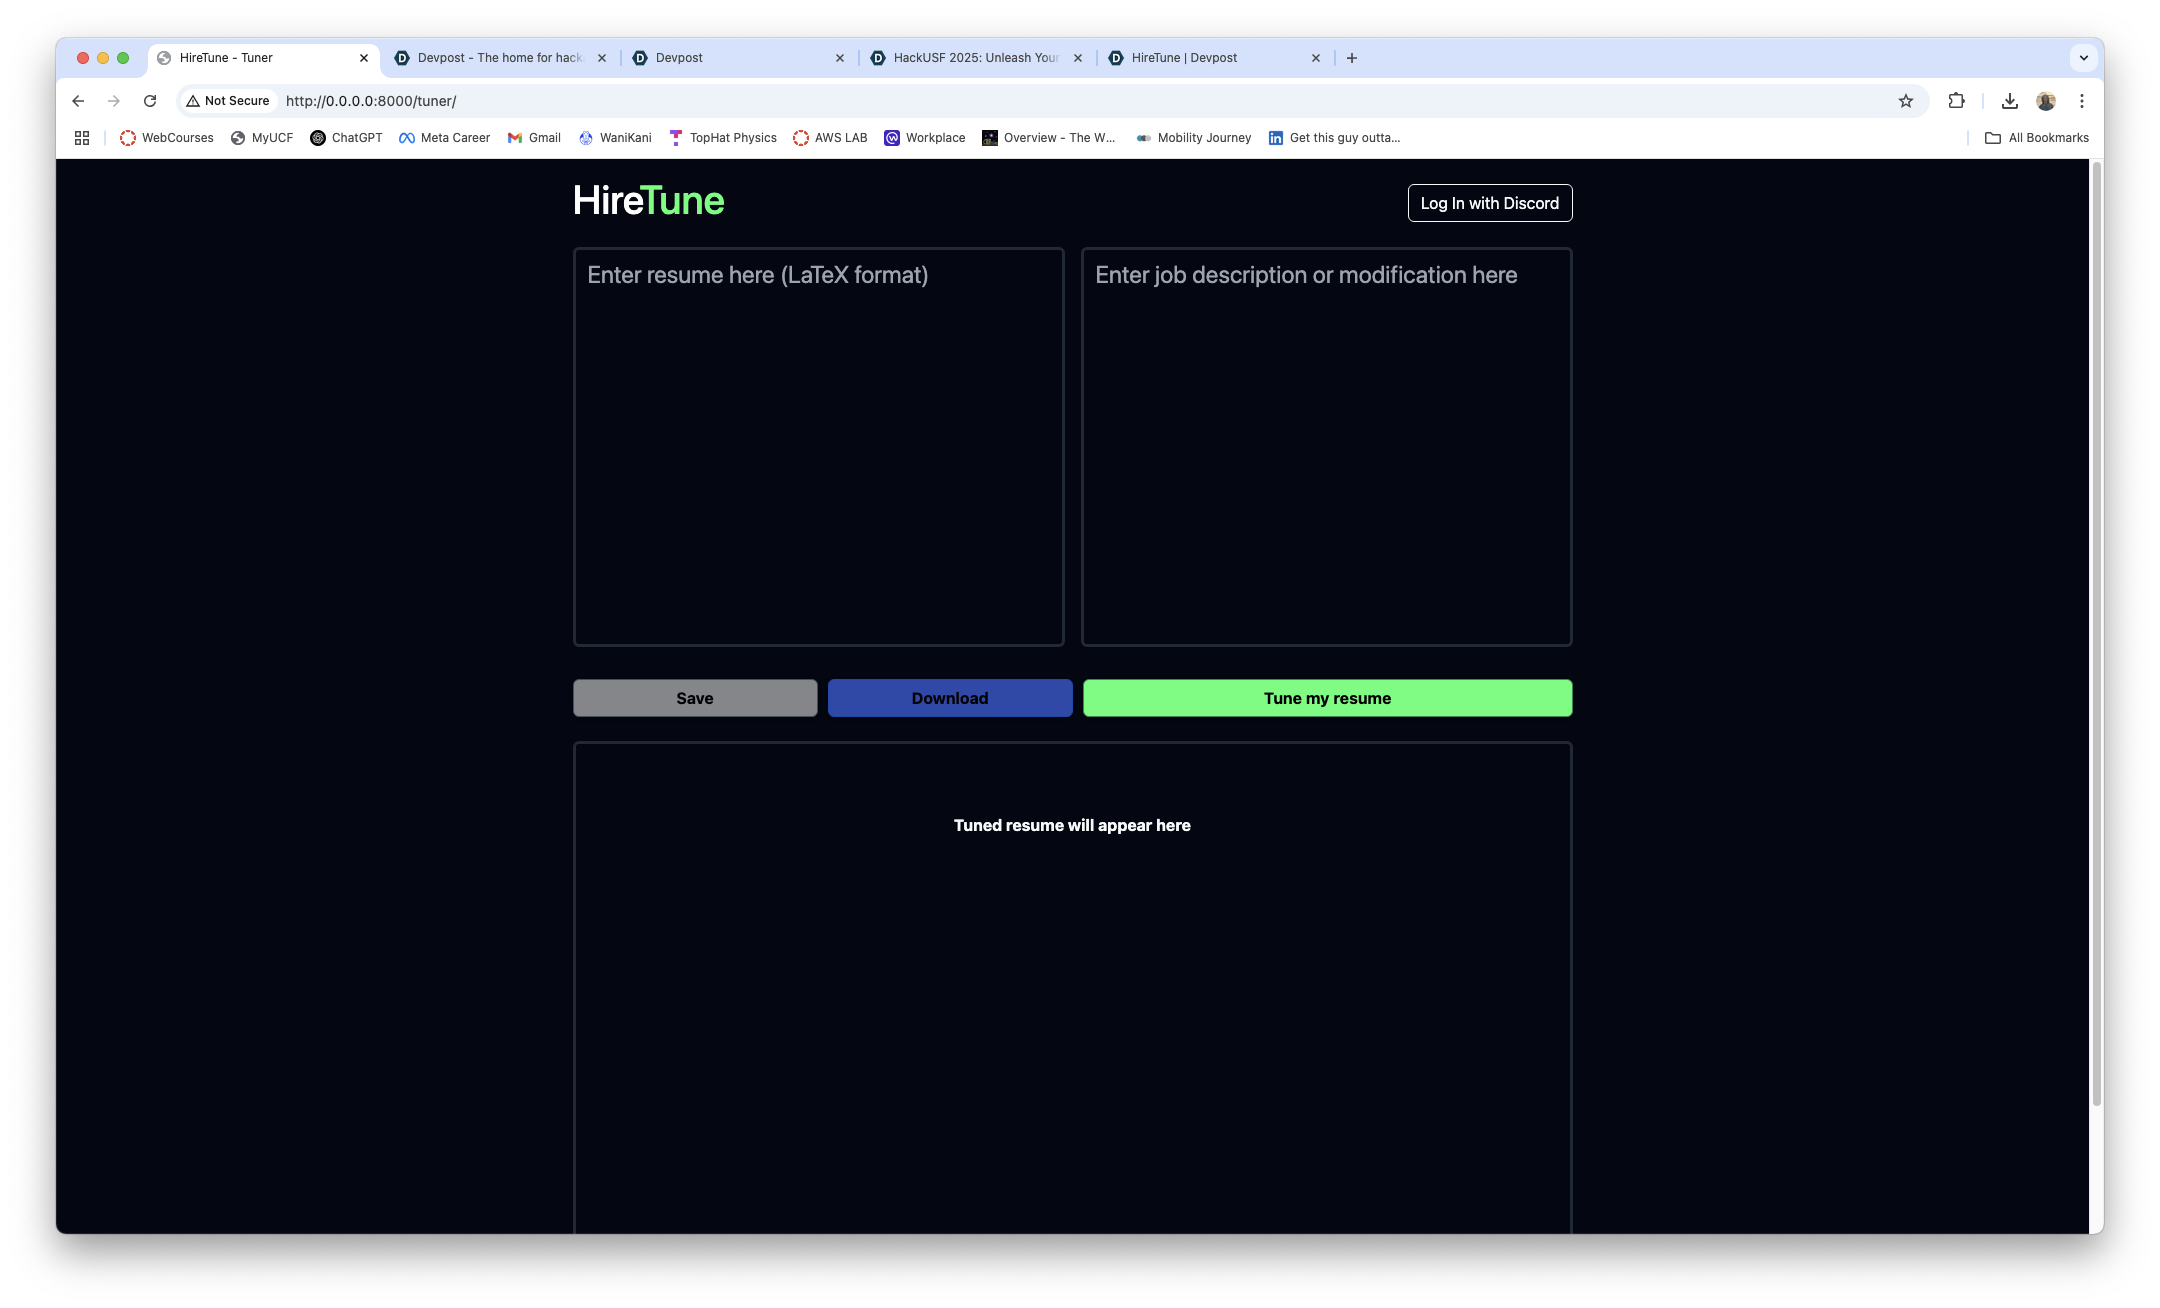
Task: Open the All Bookmarks folder
Action: coord(2036,138)
